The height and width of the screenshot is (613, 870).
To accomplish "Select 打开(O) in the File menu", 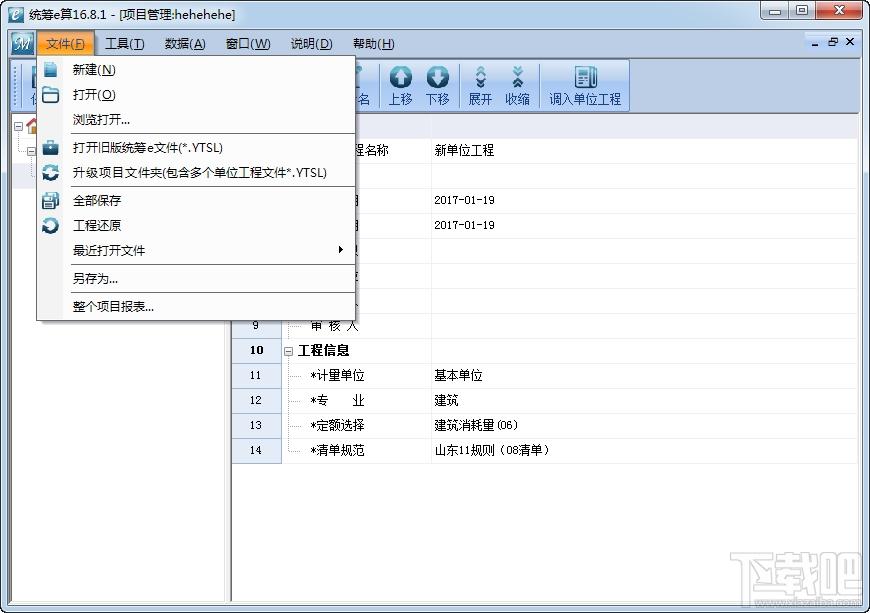I will (94, 95).
